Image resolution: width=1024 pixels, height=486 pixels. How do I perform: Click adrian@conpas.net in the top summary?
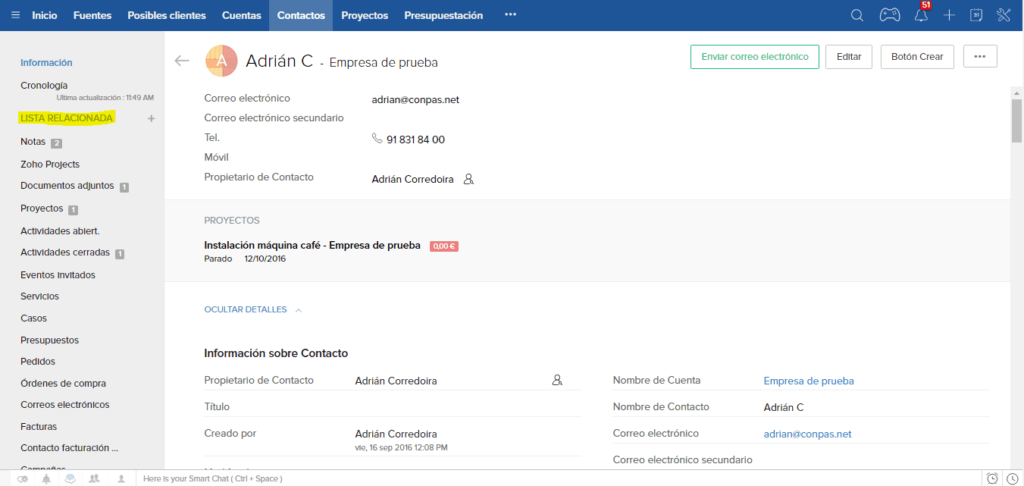click(415, 99)
